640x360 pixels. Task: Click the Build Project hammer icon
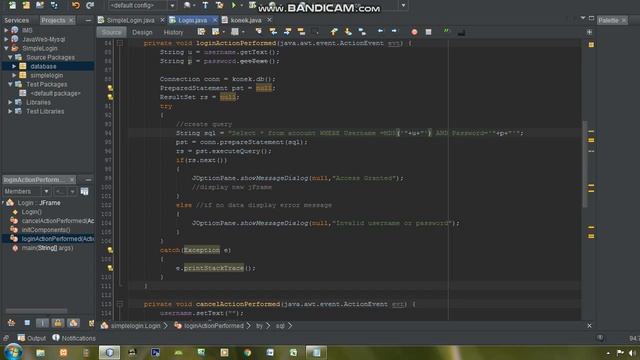tap(205, 5)
